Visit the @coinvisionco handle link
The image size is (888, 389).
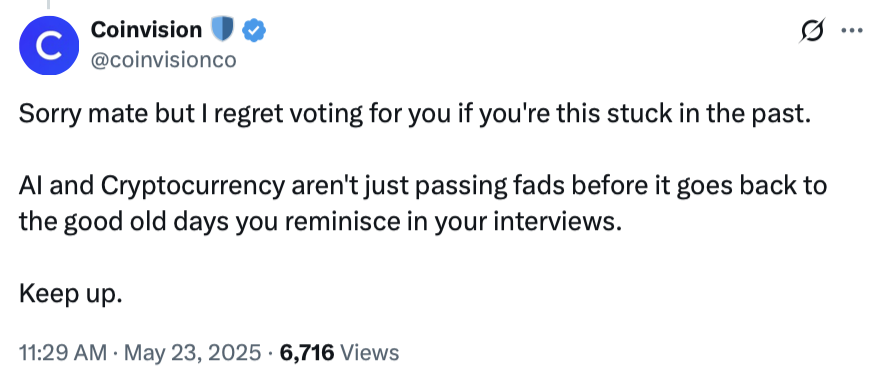coord(163,59)
